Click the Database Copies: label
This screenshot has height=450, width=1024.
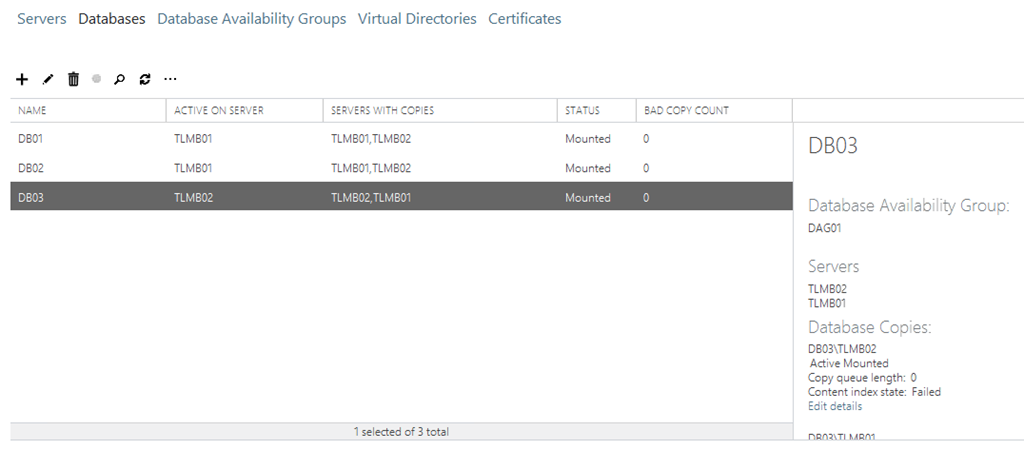[x=869, y=327]
